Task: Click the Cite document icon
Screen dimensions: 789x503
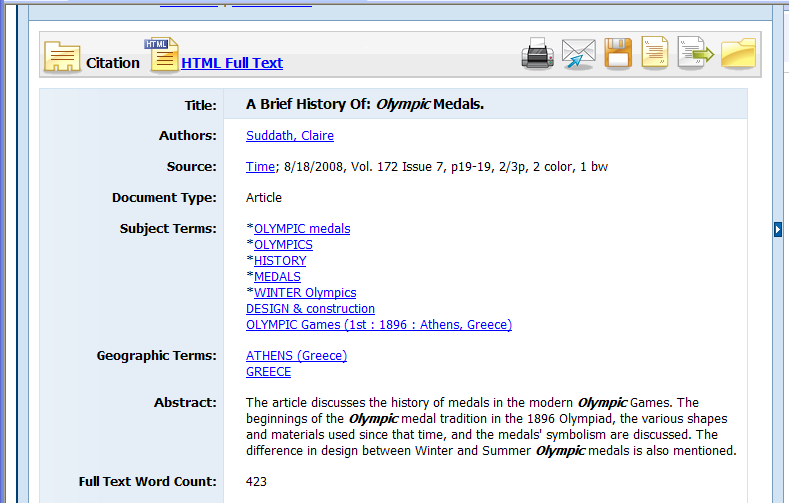Action: pos(655,52)
